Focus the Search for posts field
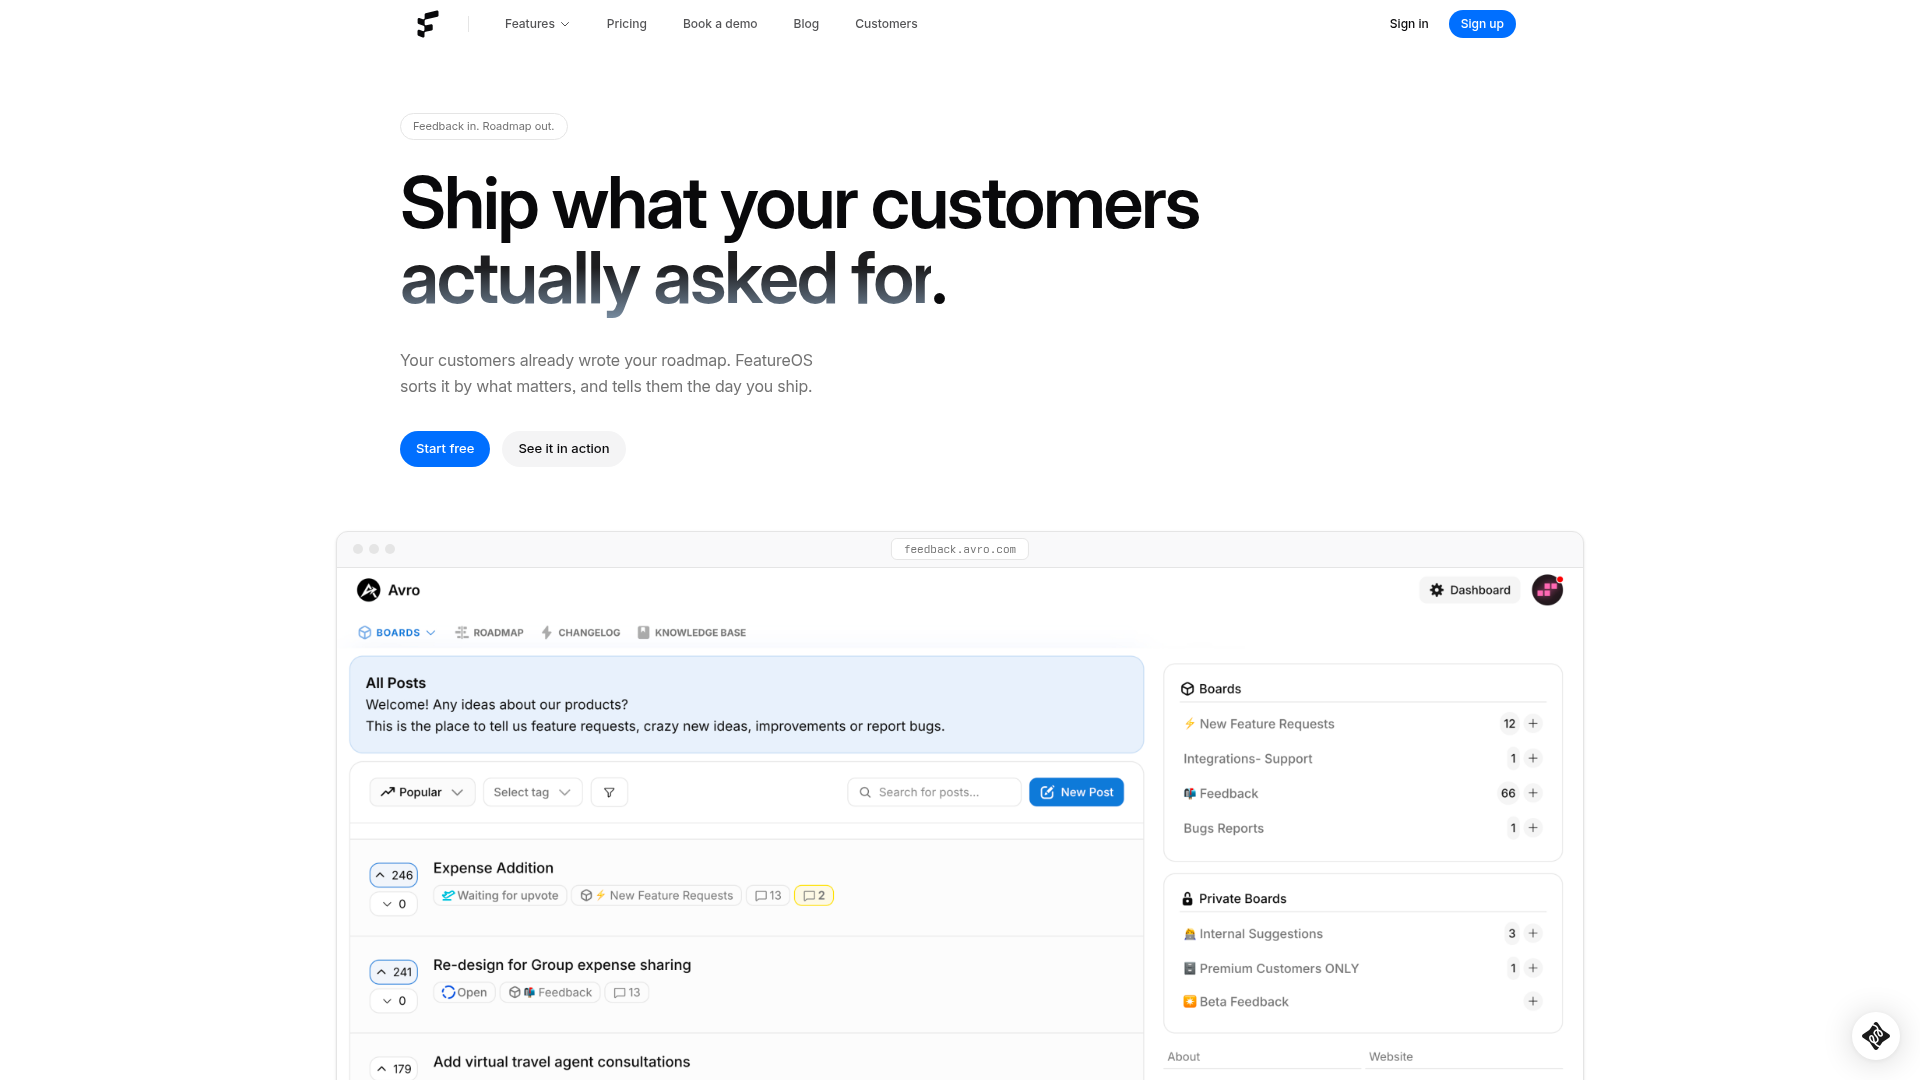This screenshot has height=1080, width=1920. [x=934, y=792]
